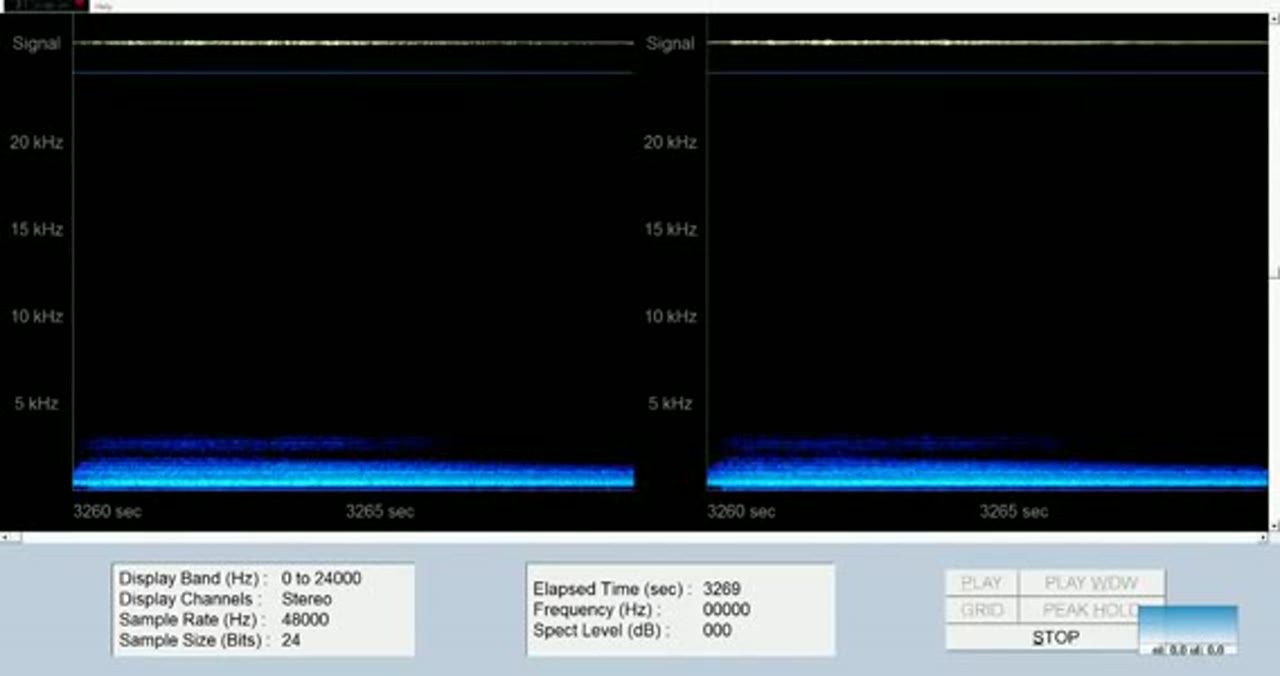Click the "10 kHz" label of the left panel
The height and width of the screenshot is (676, 1280).
pos(37,316)
